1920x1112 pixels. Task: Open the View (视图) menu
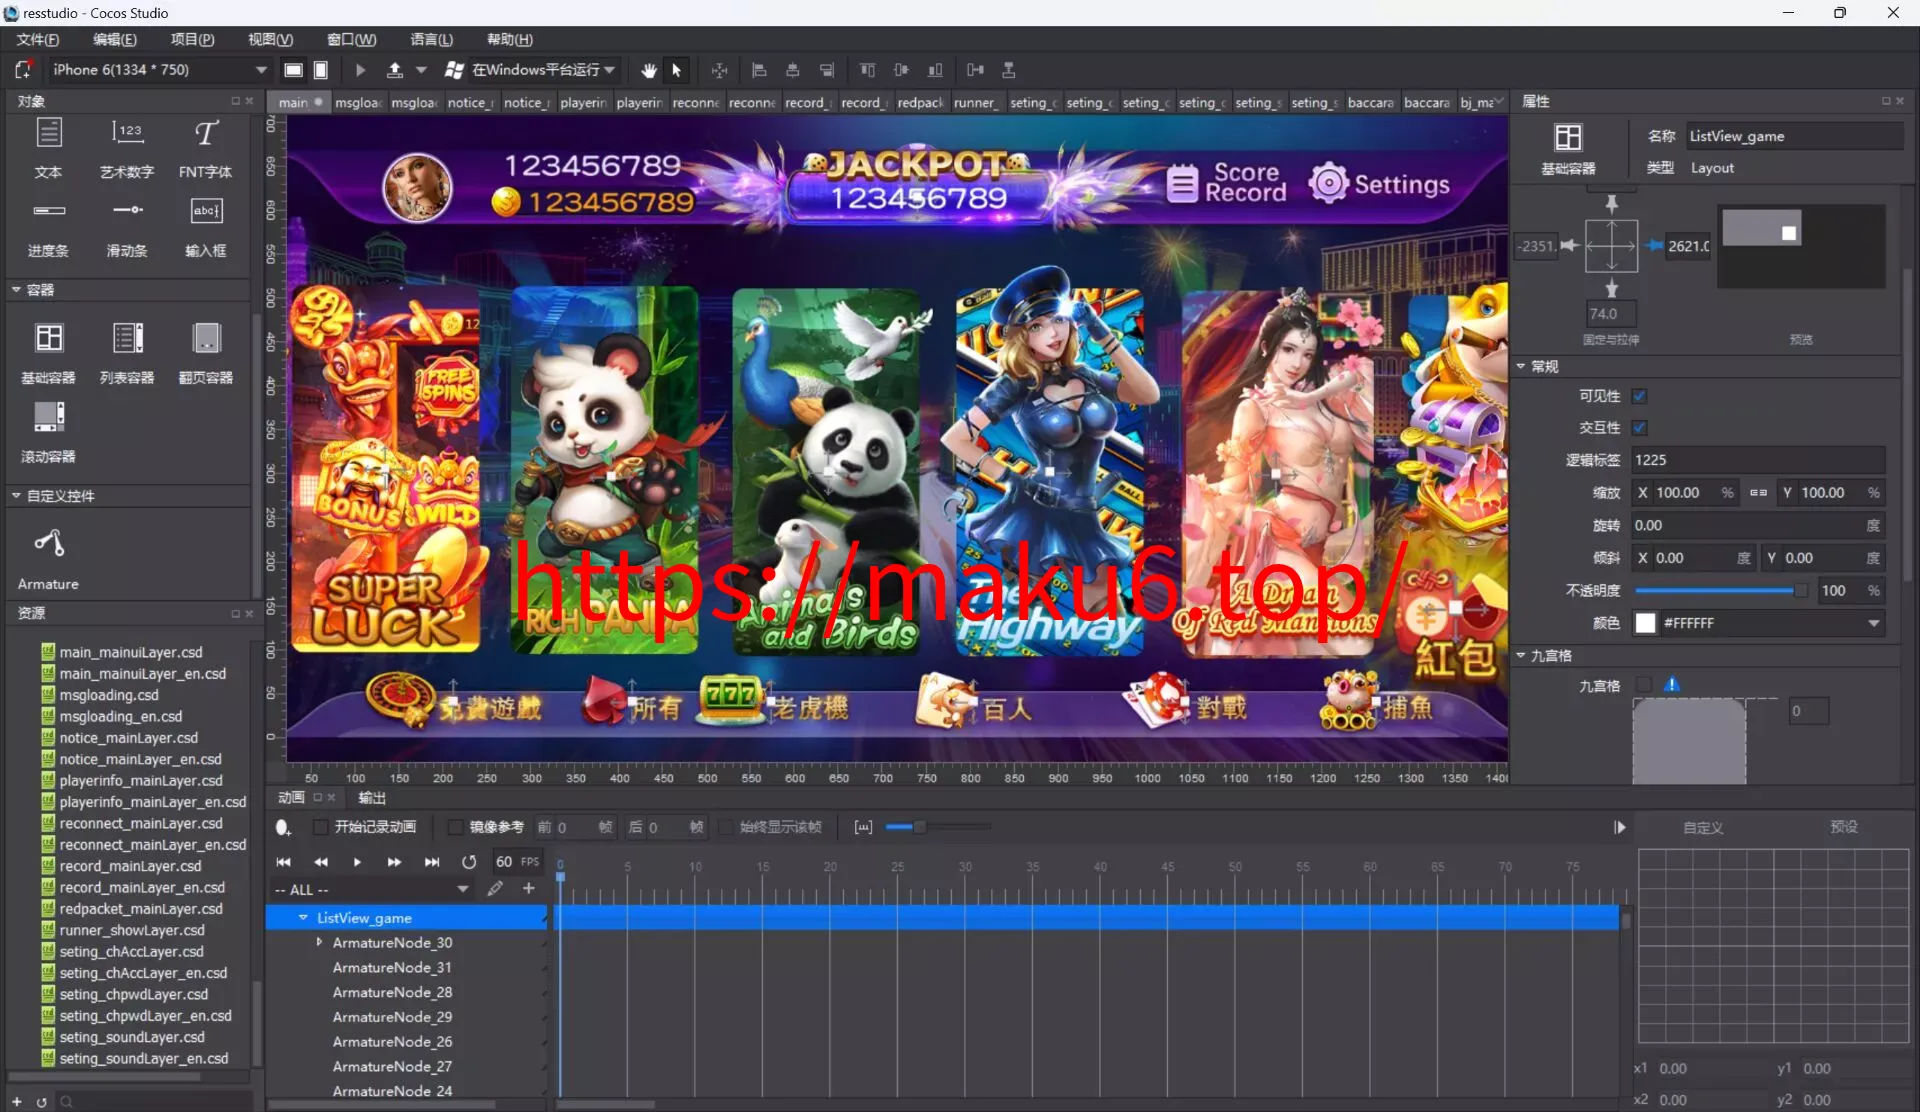[270, 39]
